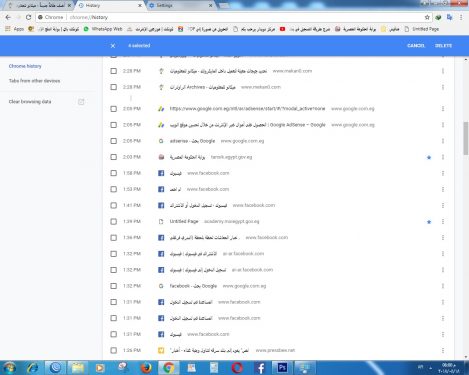Open Photoshop from the taskbar

point(282,368)
